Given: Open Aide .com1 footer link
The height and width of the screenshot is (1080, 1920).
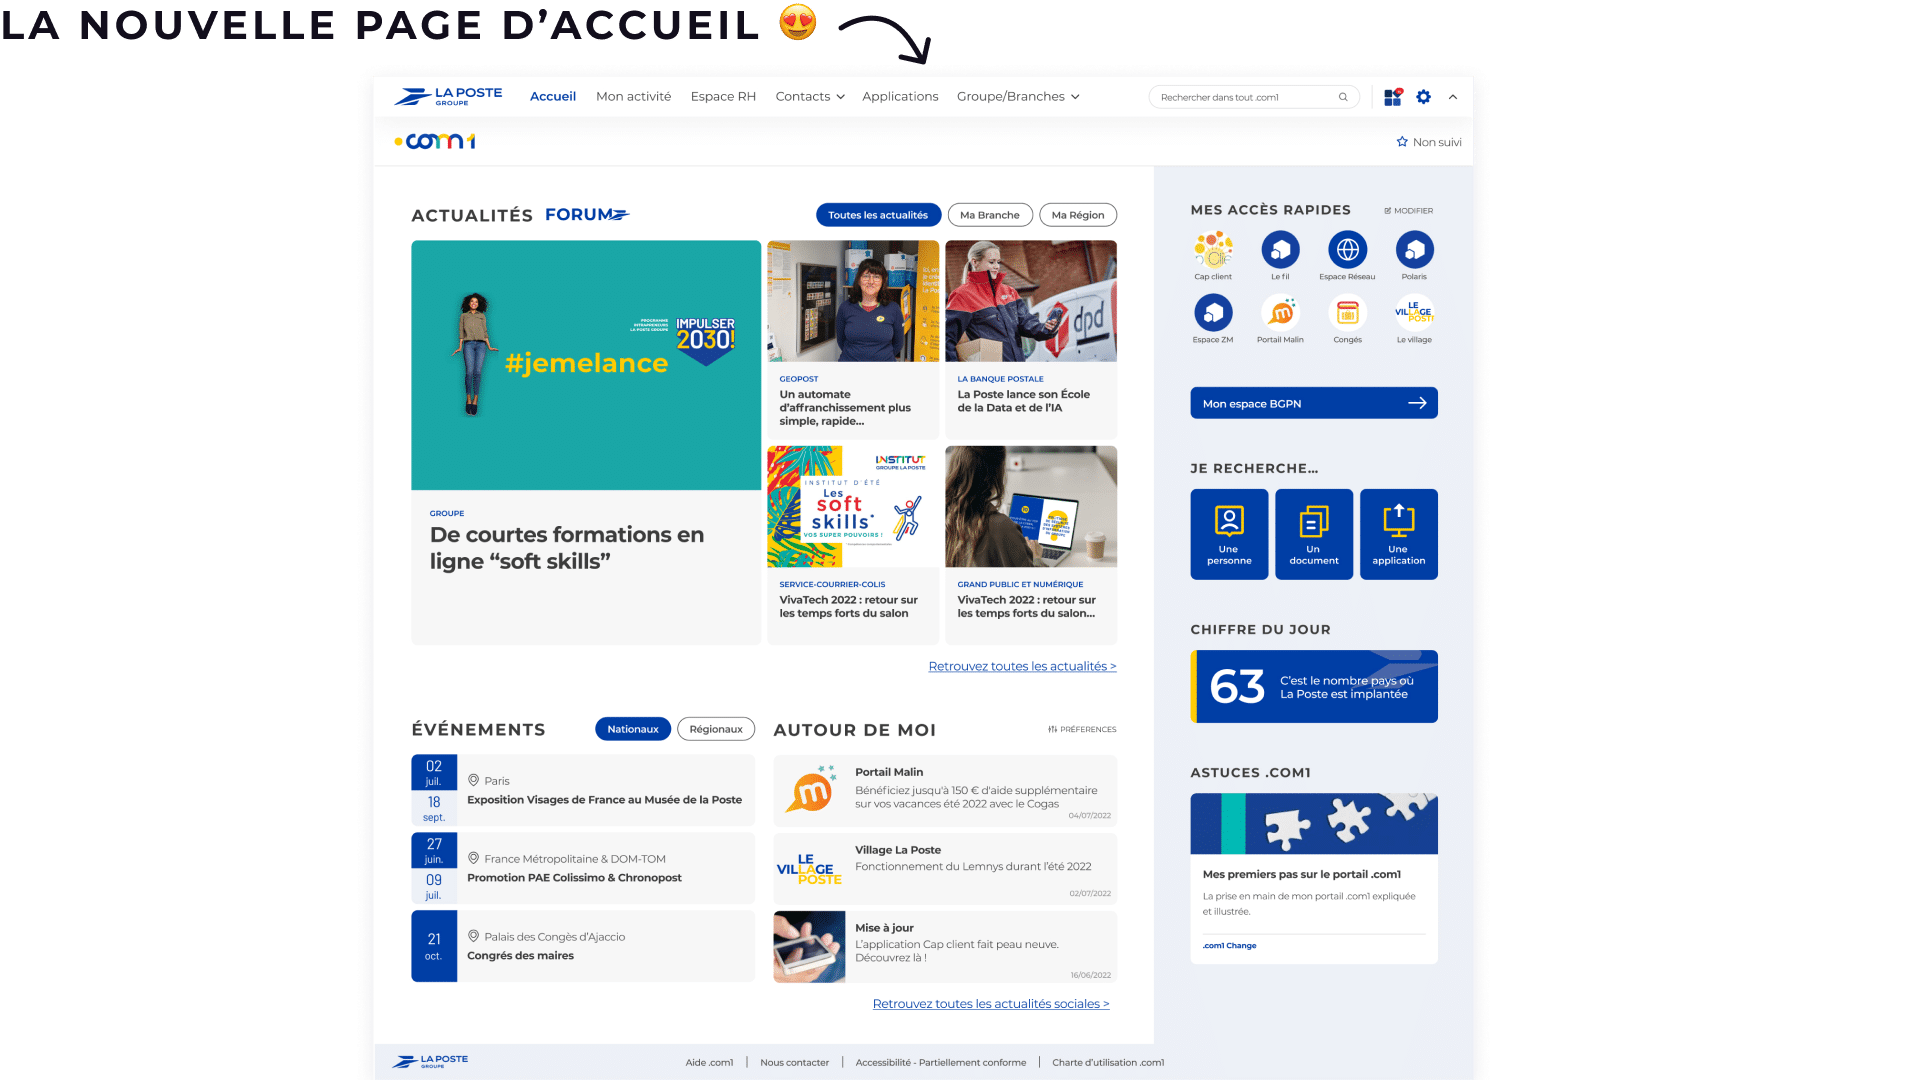Looking at the screenshot, I should (x=709, y=1062).
